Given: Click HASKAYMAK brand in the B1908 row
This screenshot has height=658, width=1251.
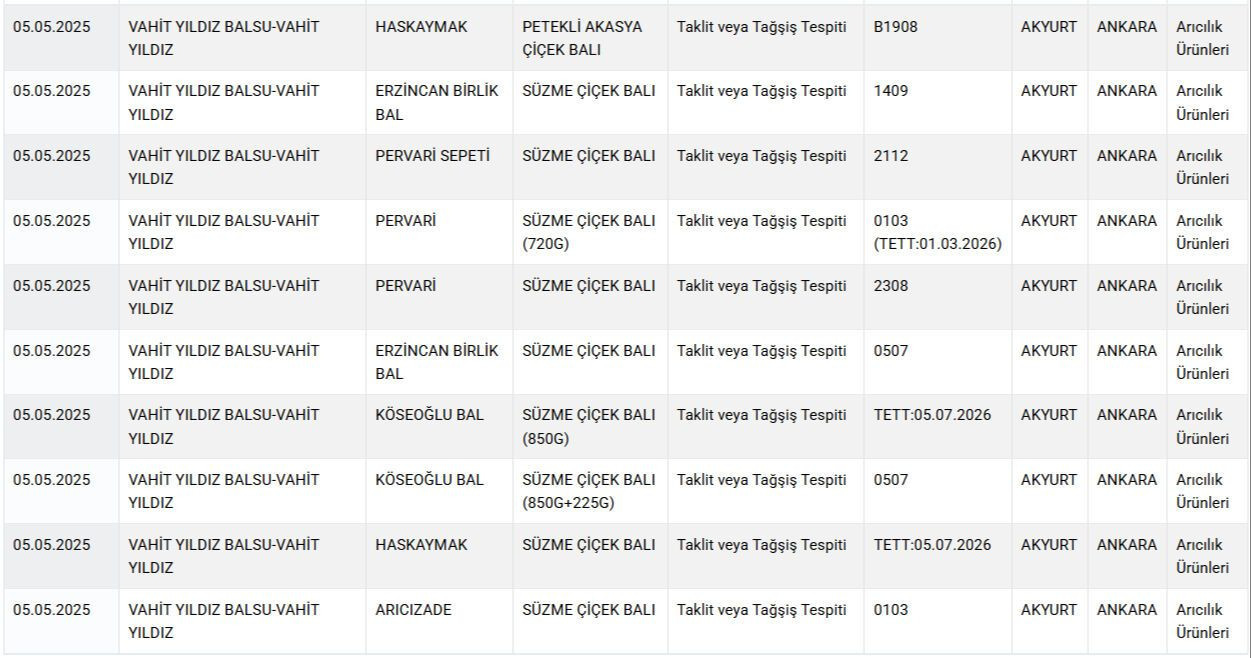Looking at the screenshot, I should [x=421, y=27].
